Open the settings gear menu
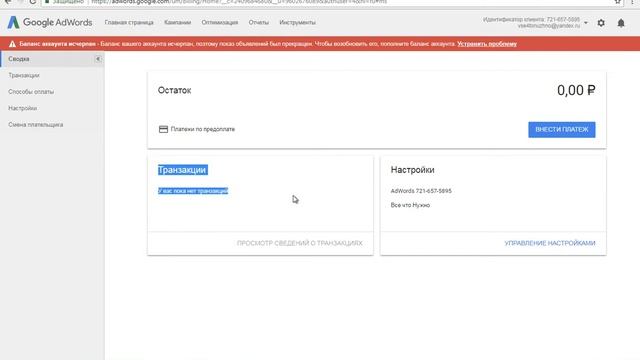 (x=601, y=23)
